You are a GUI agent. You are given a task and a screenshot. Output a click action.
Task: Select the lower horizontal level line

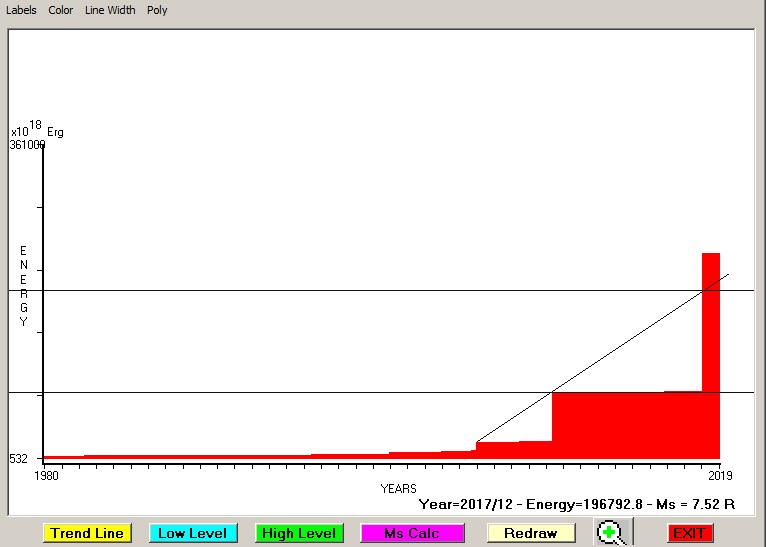tap(300, 392)
